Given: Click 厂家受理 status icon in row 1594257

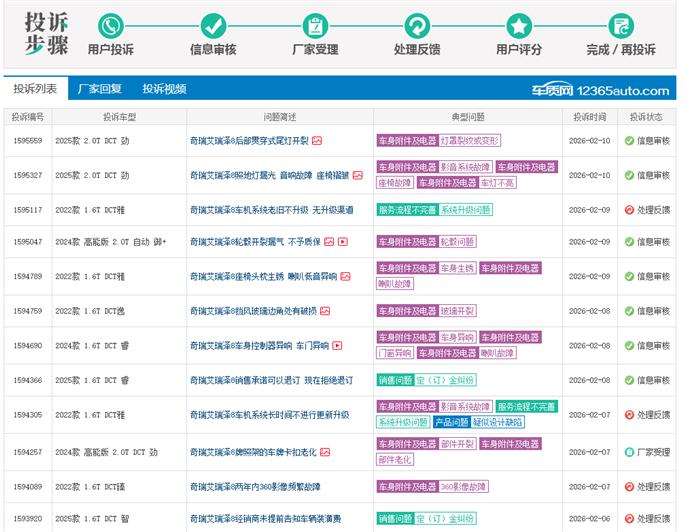Looking at the screenshot, I should (x=629, y=452).
